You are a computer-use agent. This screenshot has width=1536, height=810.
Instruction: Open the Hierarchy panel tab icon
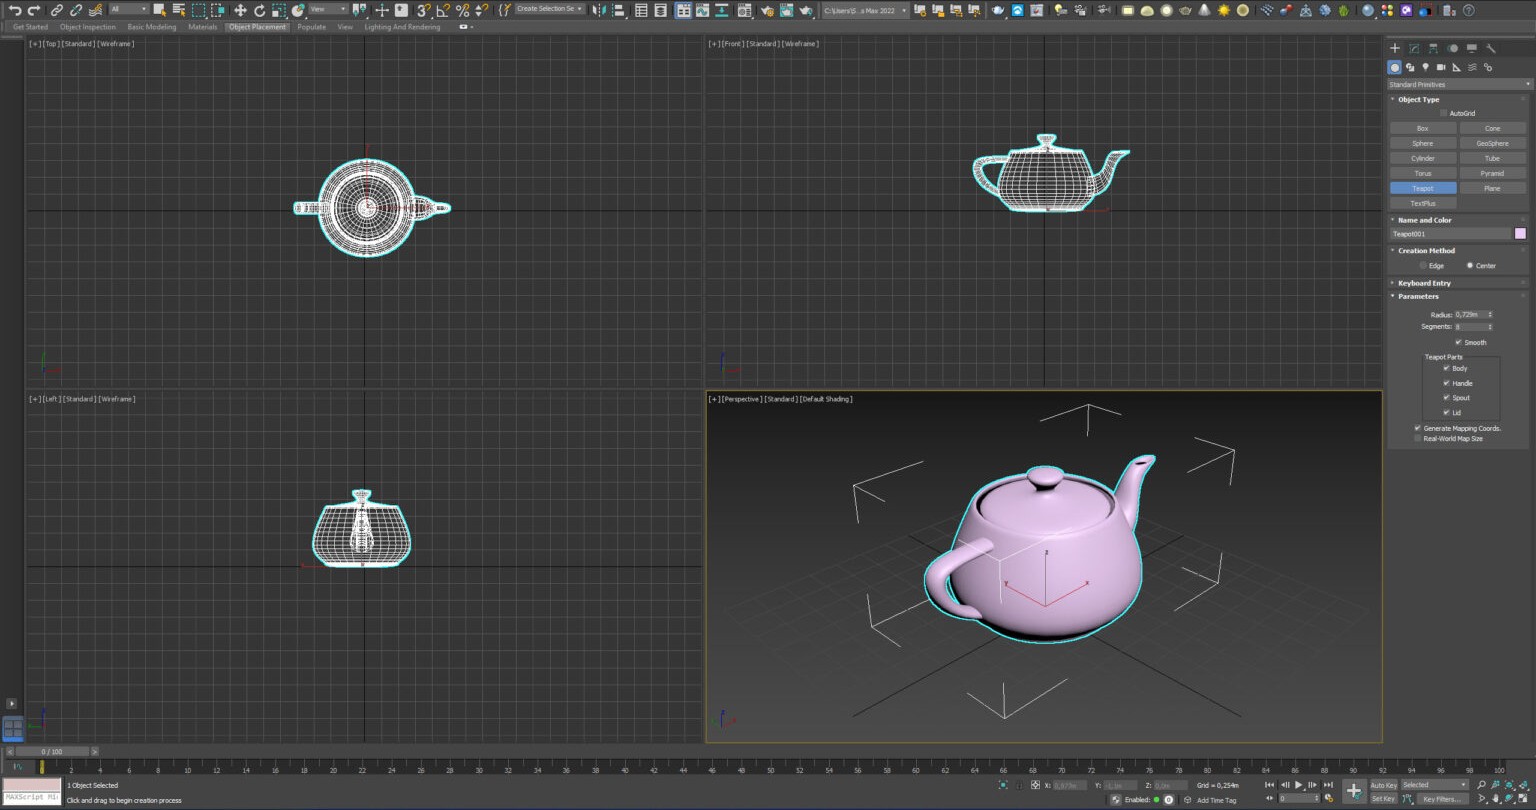tap(1433, 48)
